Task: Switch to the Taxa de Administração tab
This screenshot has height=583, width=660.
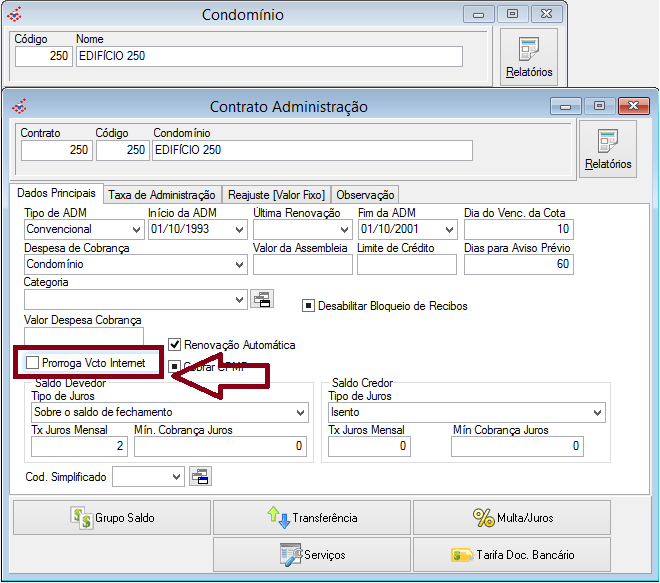Action: click(162, 195)
